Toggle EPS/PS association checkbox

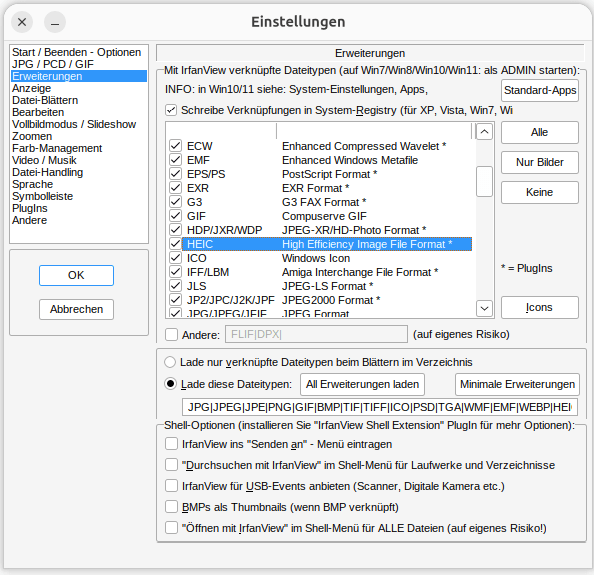175,174
